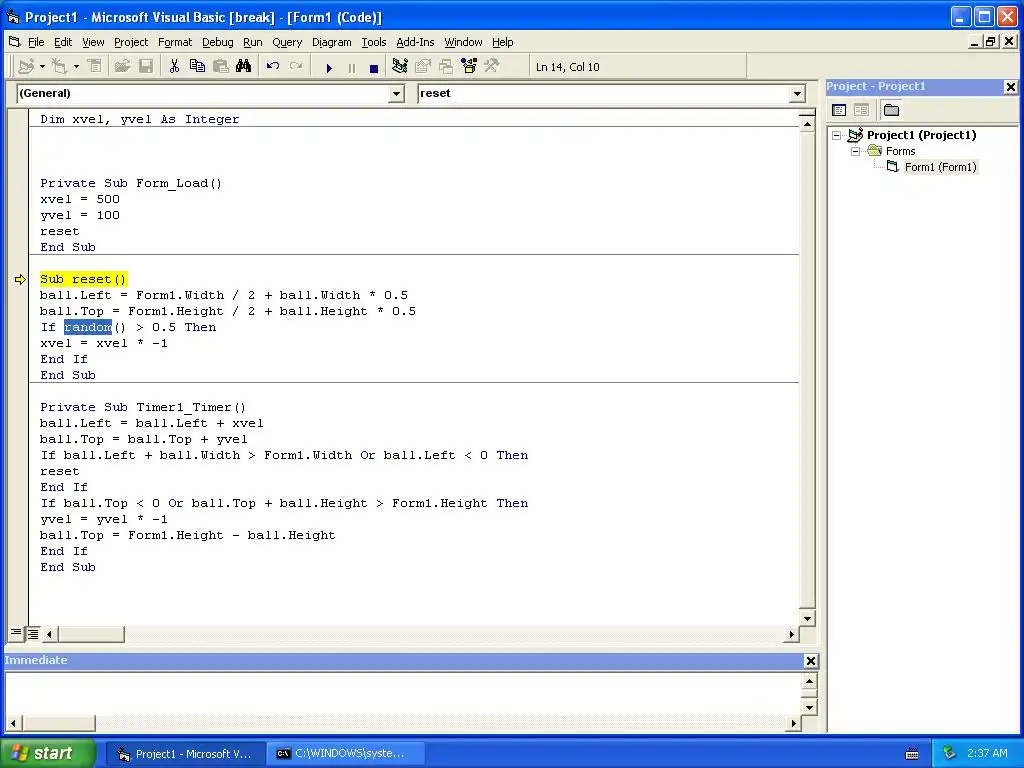Close the Immediate window

[810, 661]
